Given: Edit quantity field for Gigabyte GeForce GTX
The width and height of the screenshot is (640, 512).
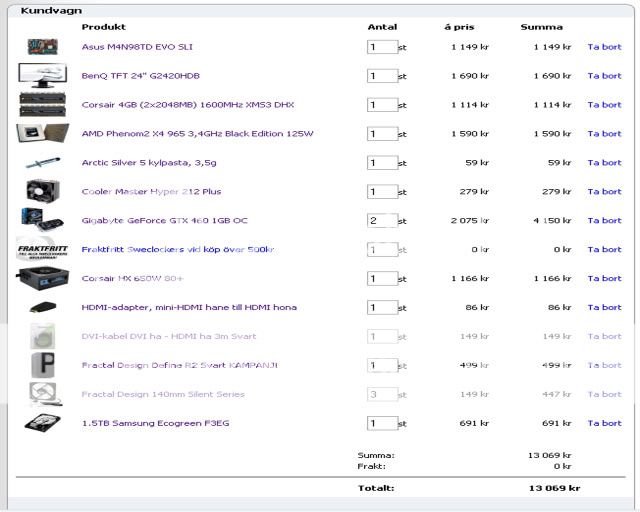Looking at the screenshot, I should (382, 221).
